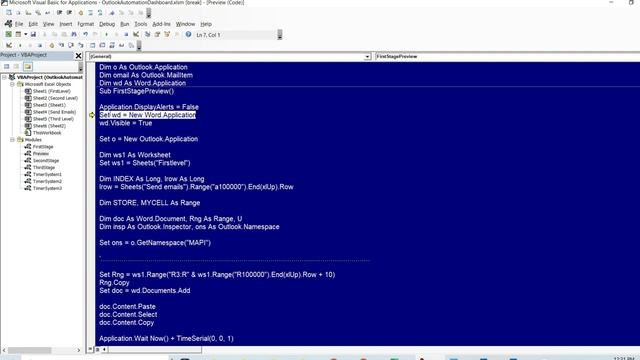Image resolution: width=640 pixels, height=360 pixels.
Task: Click the Step Over icon in Debug toolbar
Action: (x=71, y=45)
